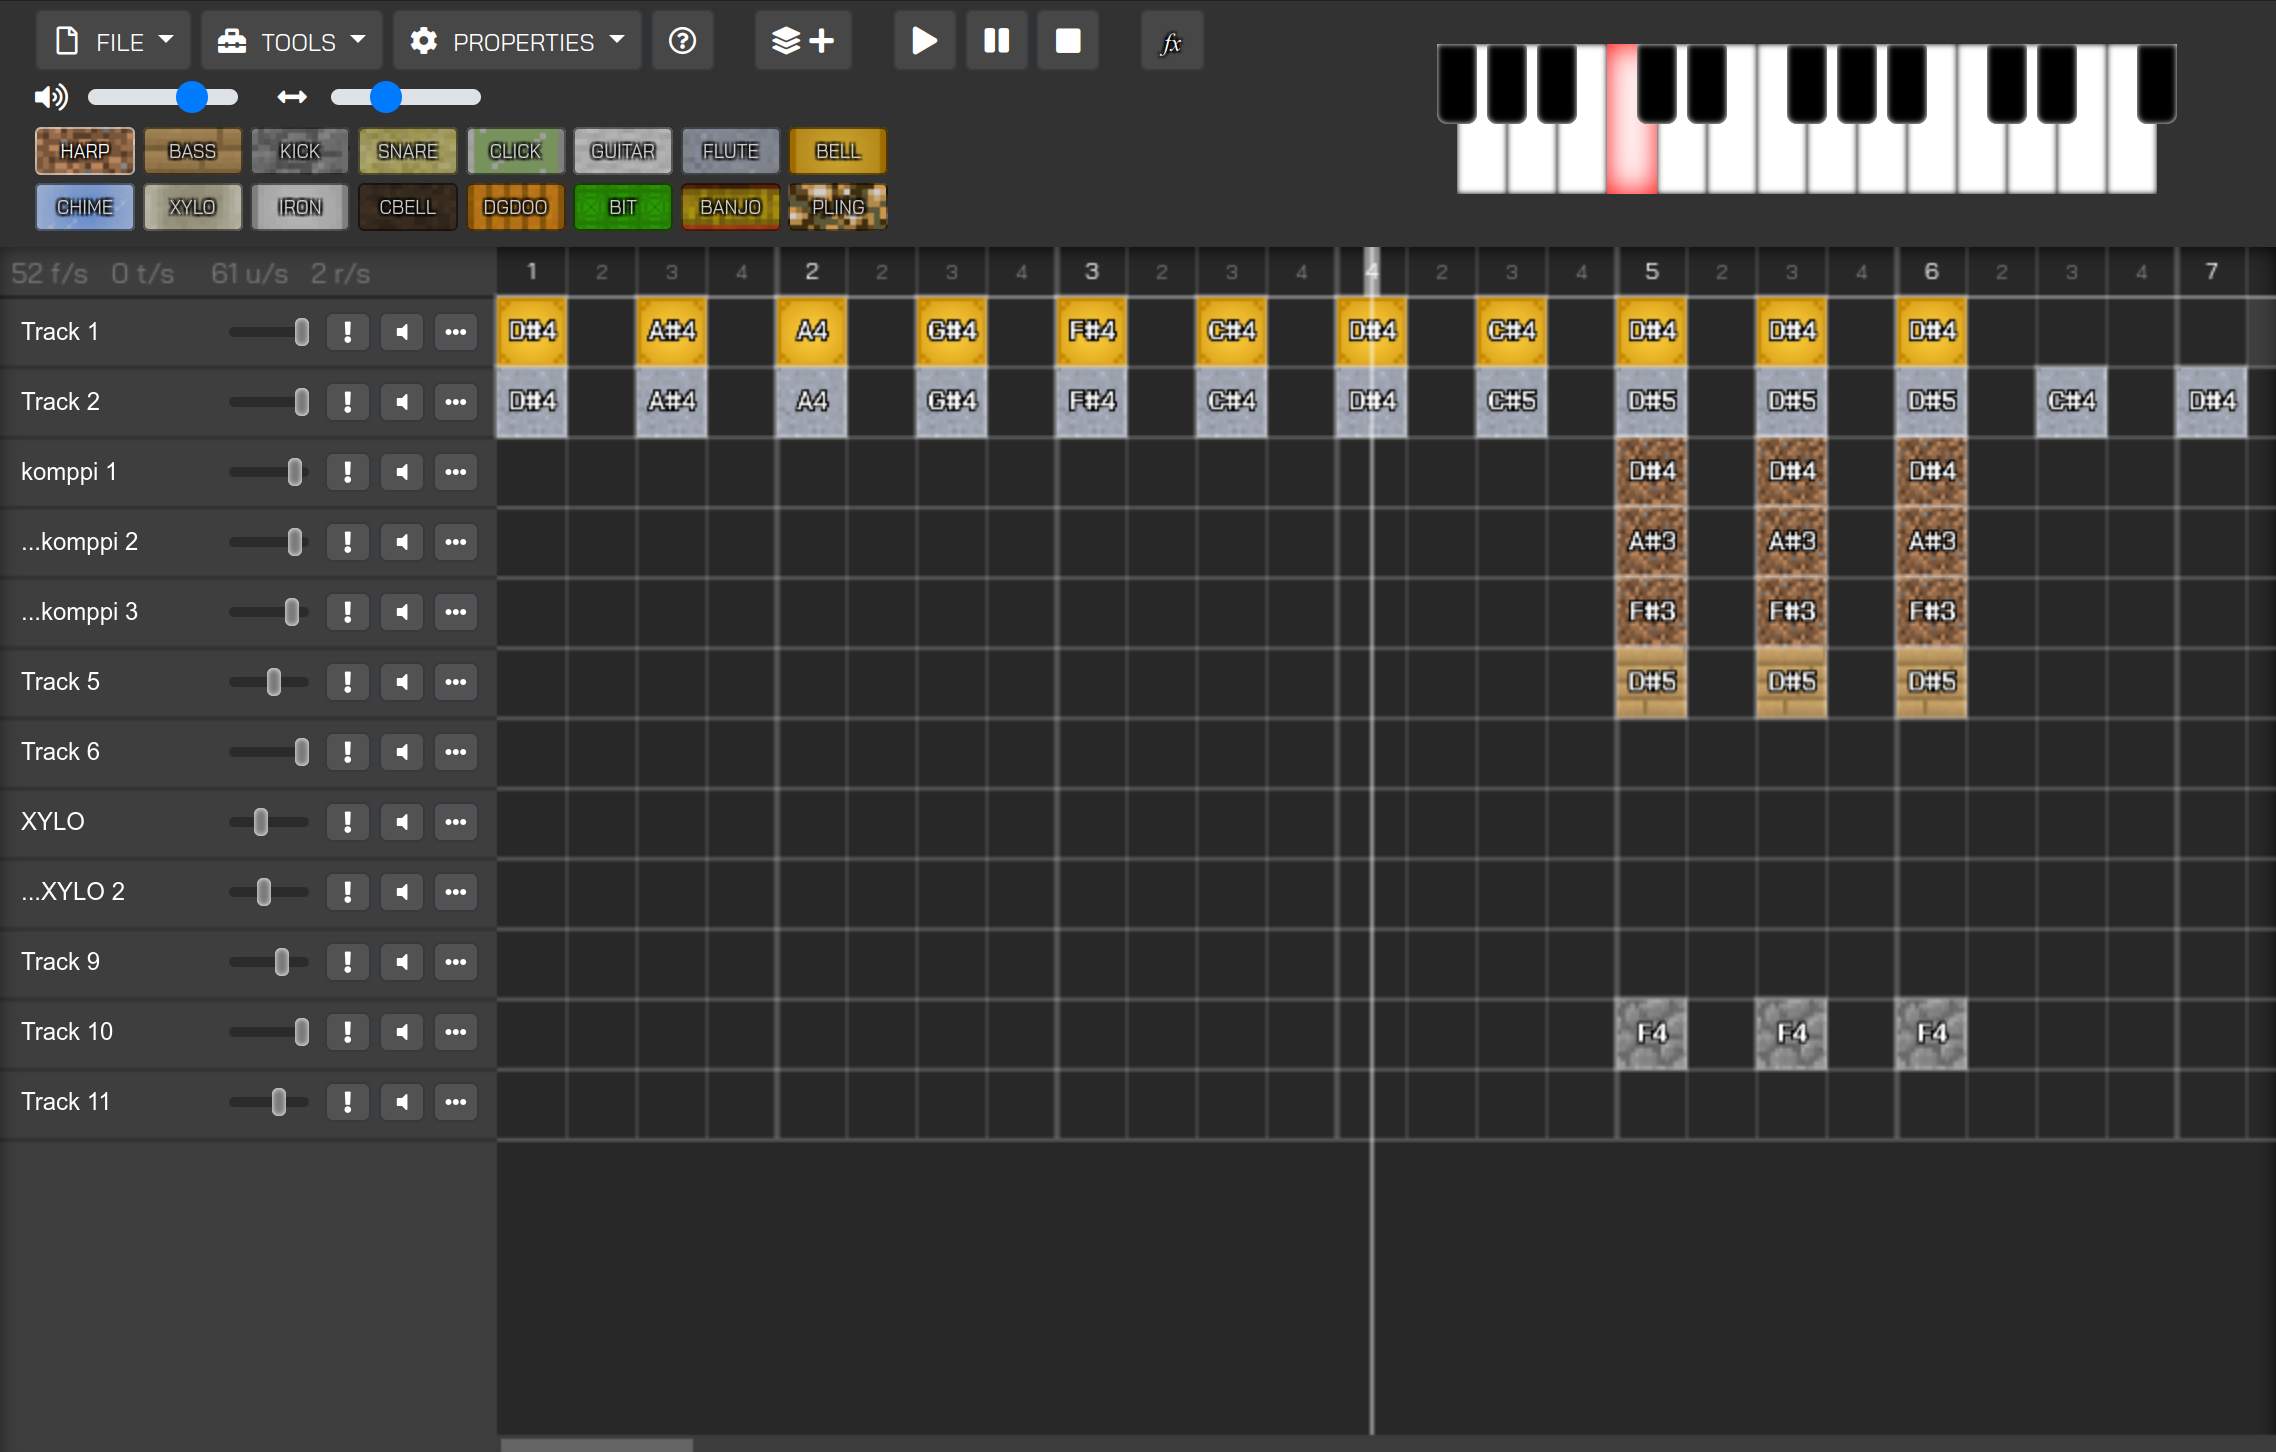The width and height of the screenshot is (2276, 1452).
Task: Click the Track 9 label
Action: pos(60,962)
